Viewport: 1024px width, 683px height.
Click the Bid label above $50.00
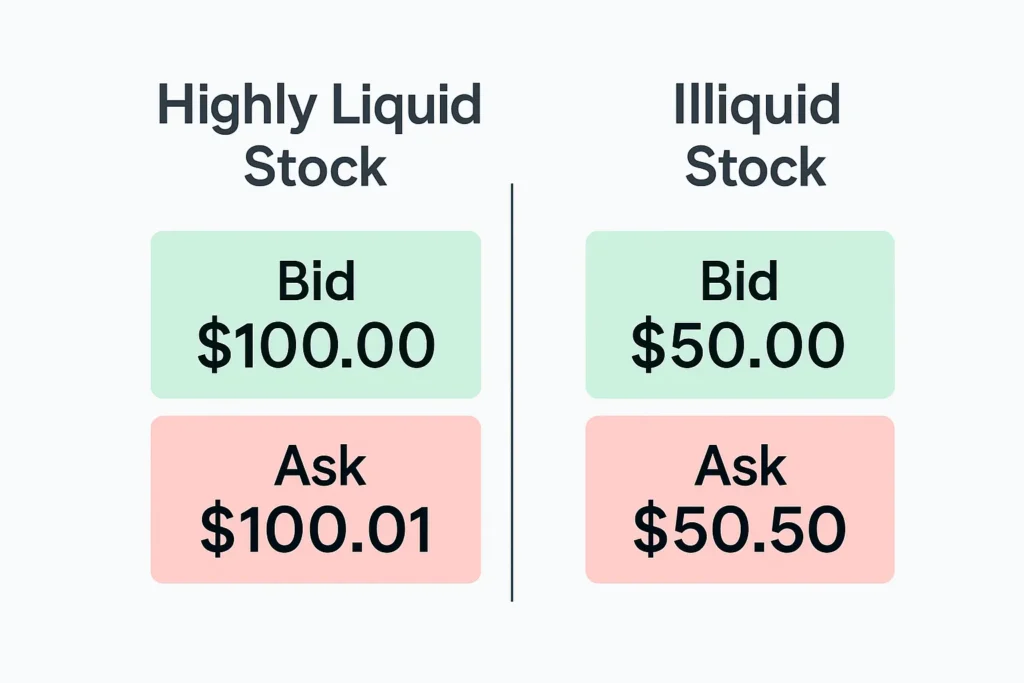[x=739, y=283]
